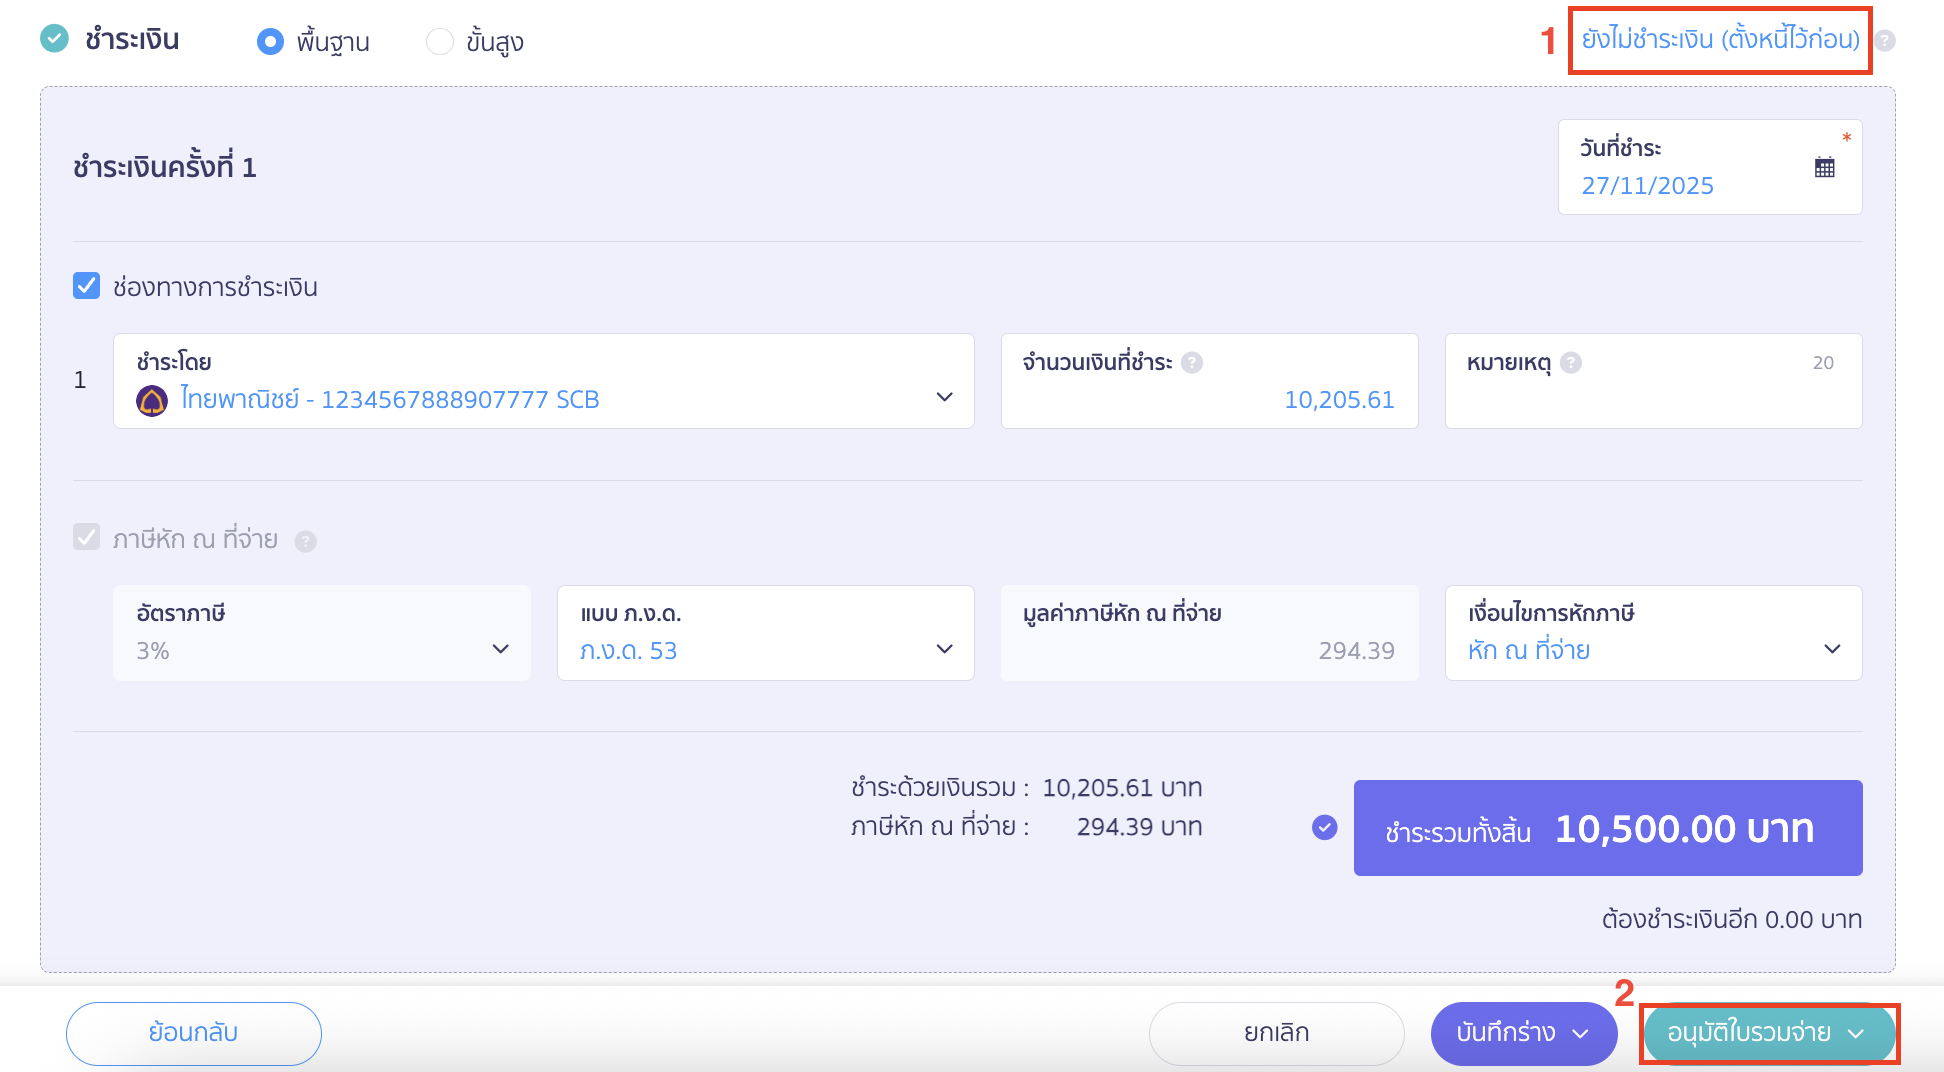
Task: Click the ย้อนกลับ back button
Action: click(193, 1033)
